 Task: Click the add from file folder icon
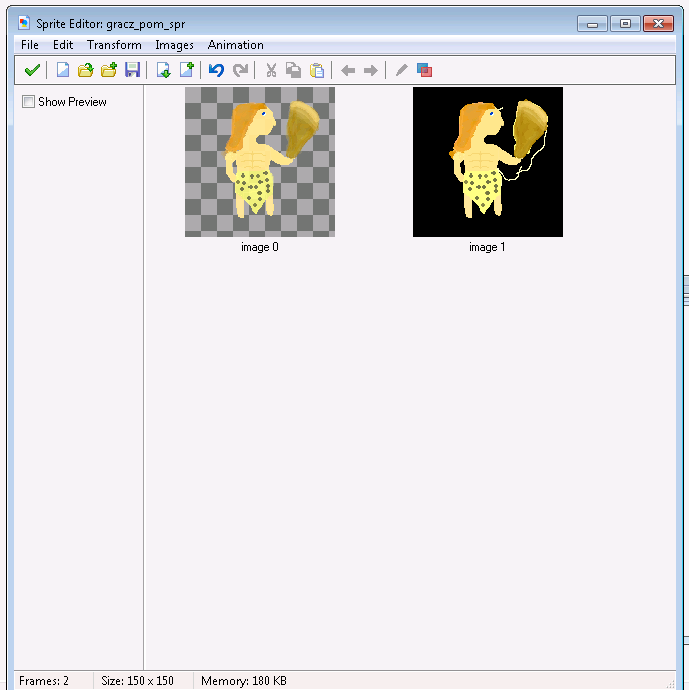pos(109,70)
